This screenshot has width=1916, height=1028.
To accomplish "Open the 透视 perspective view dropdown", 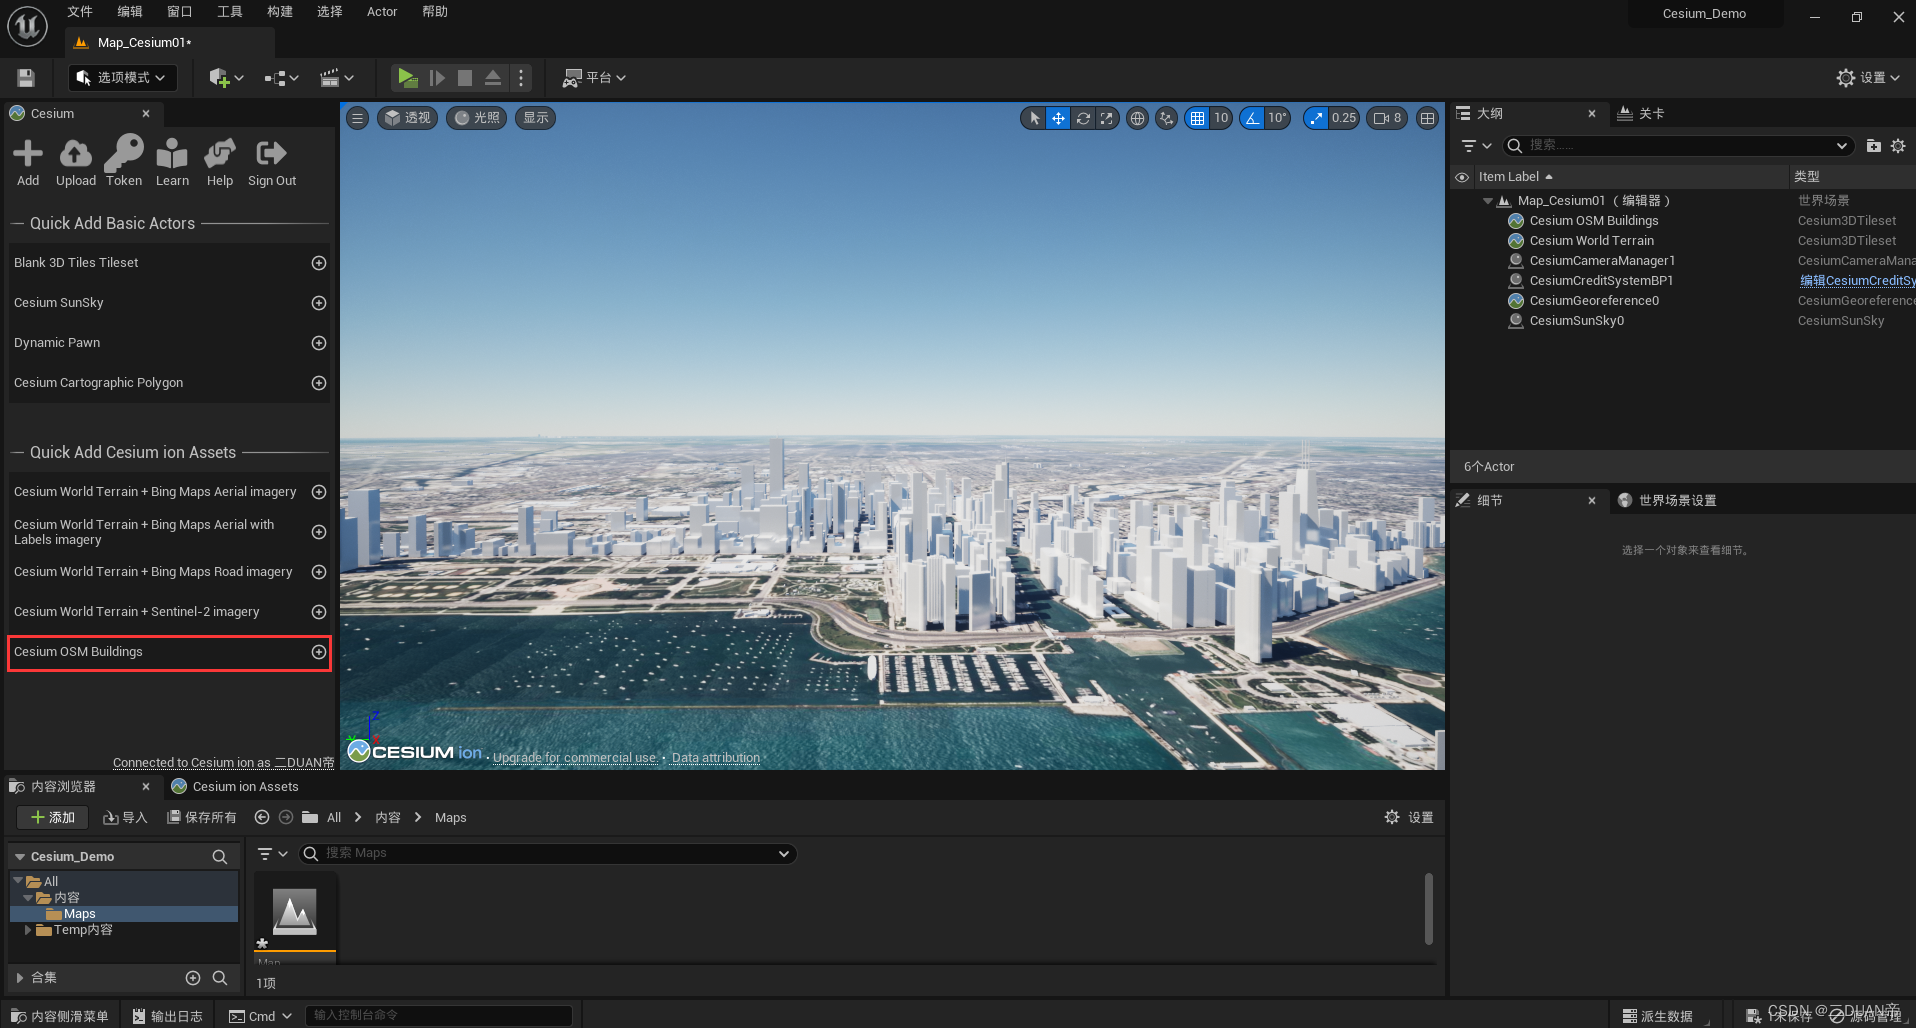I will 407,118.
